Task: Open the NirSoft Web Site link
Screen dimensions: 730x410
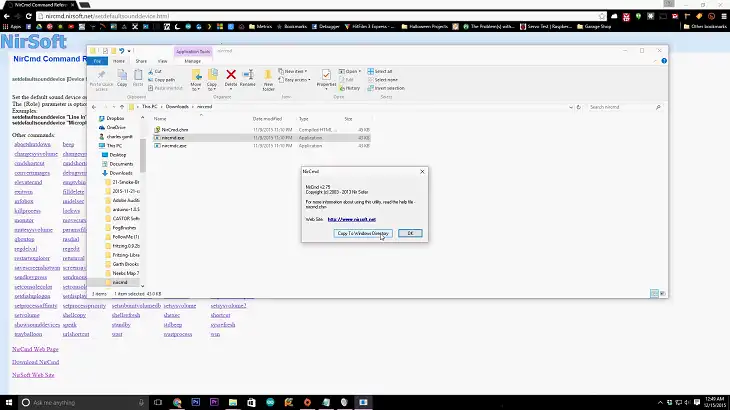Action: [33, 375]
